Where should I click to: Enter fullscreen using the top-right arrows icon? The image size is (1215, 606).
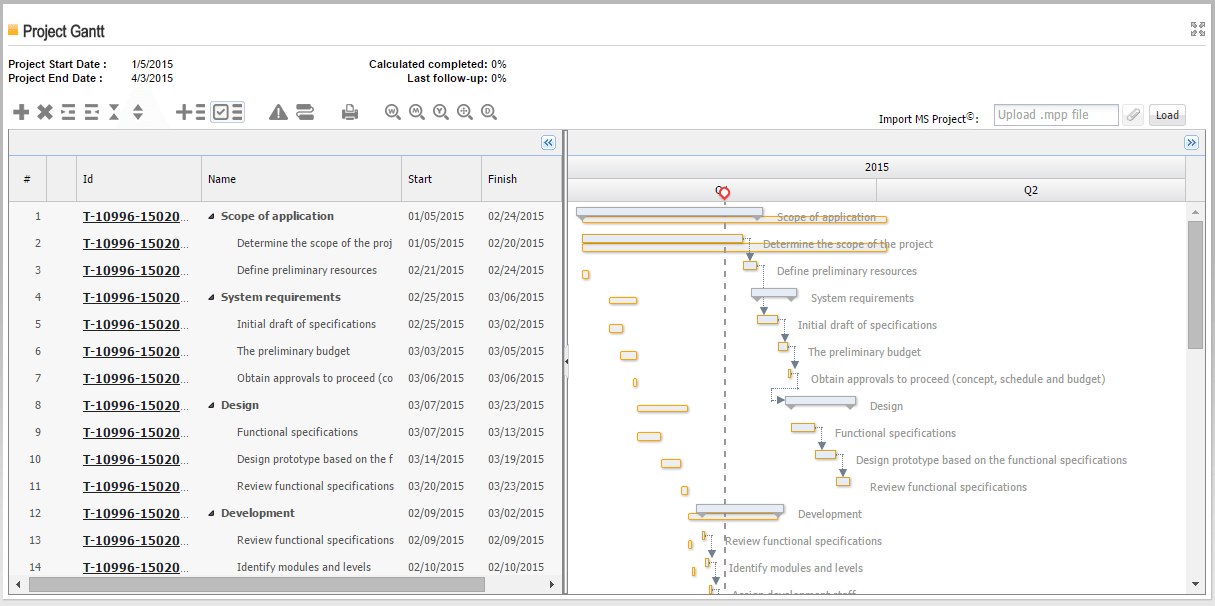[x=1197, y=27]
